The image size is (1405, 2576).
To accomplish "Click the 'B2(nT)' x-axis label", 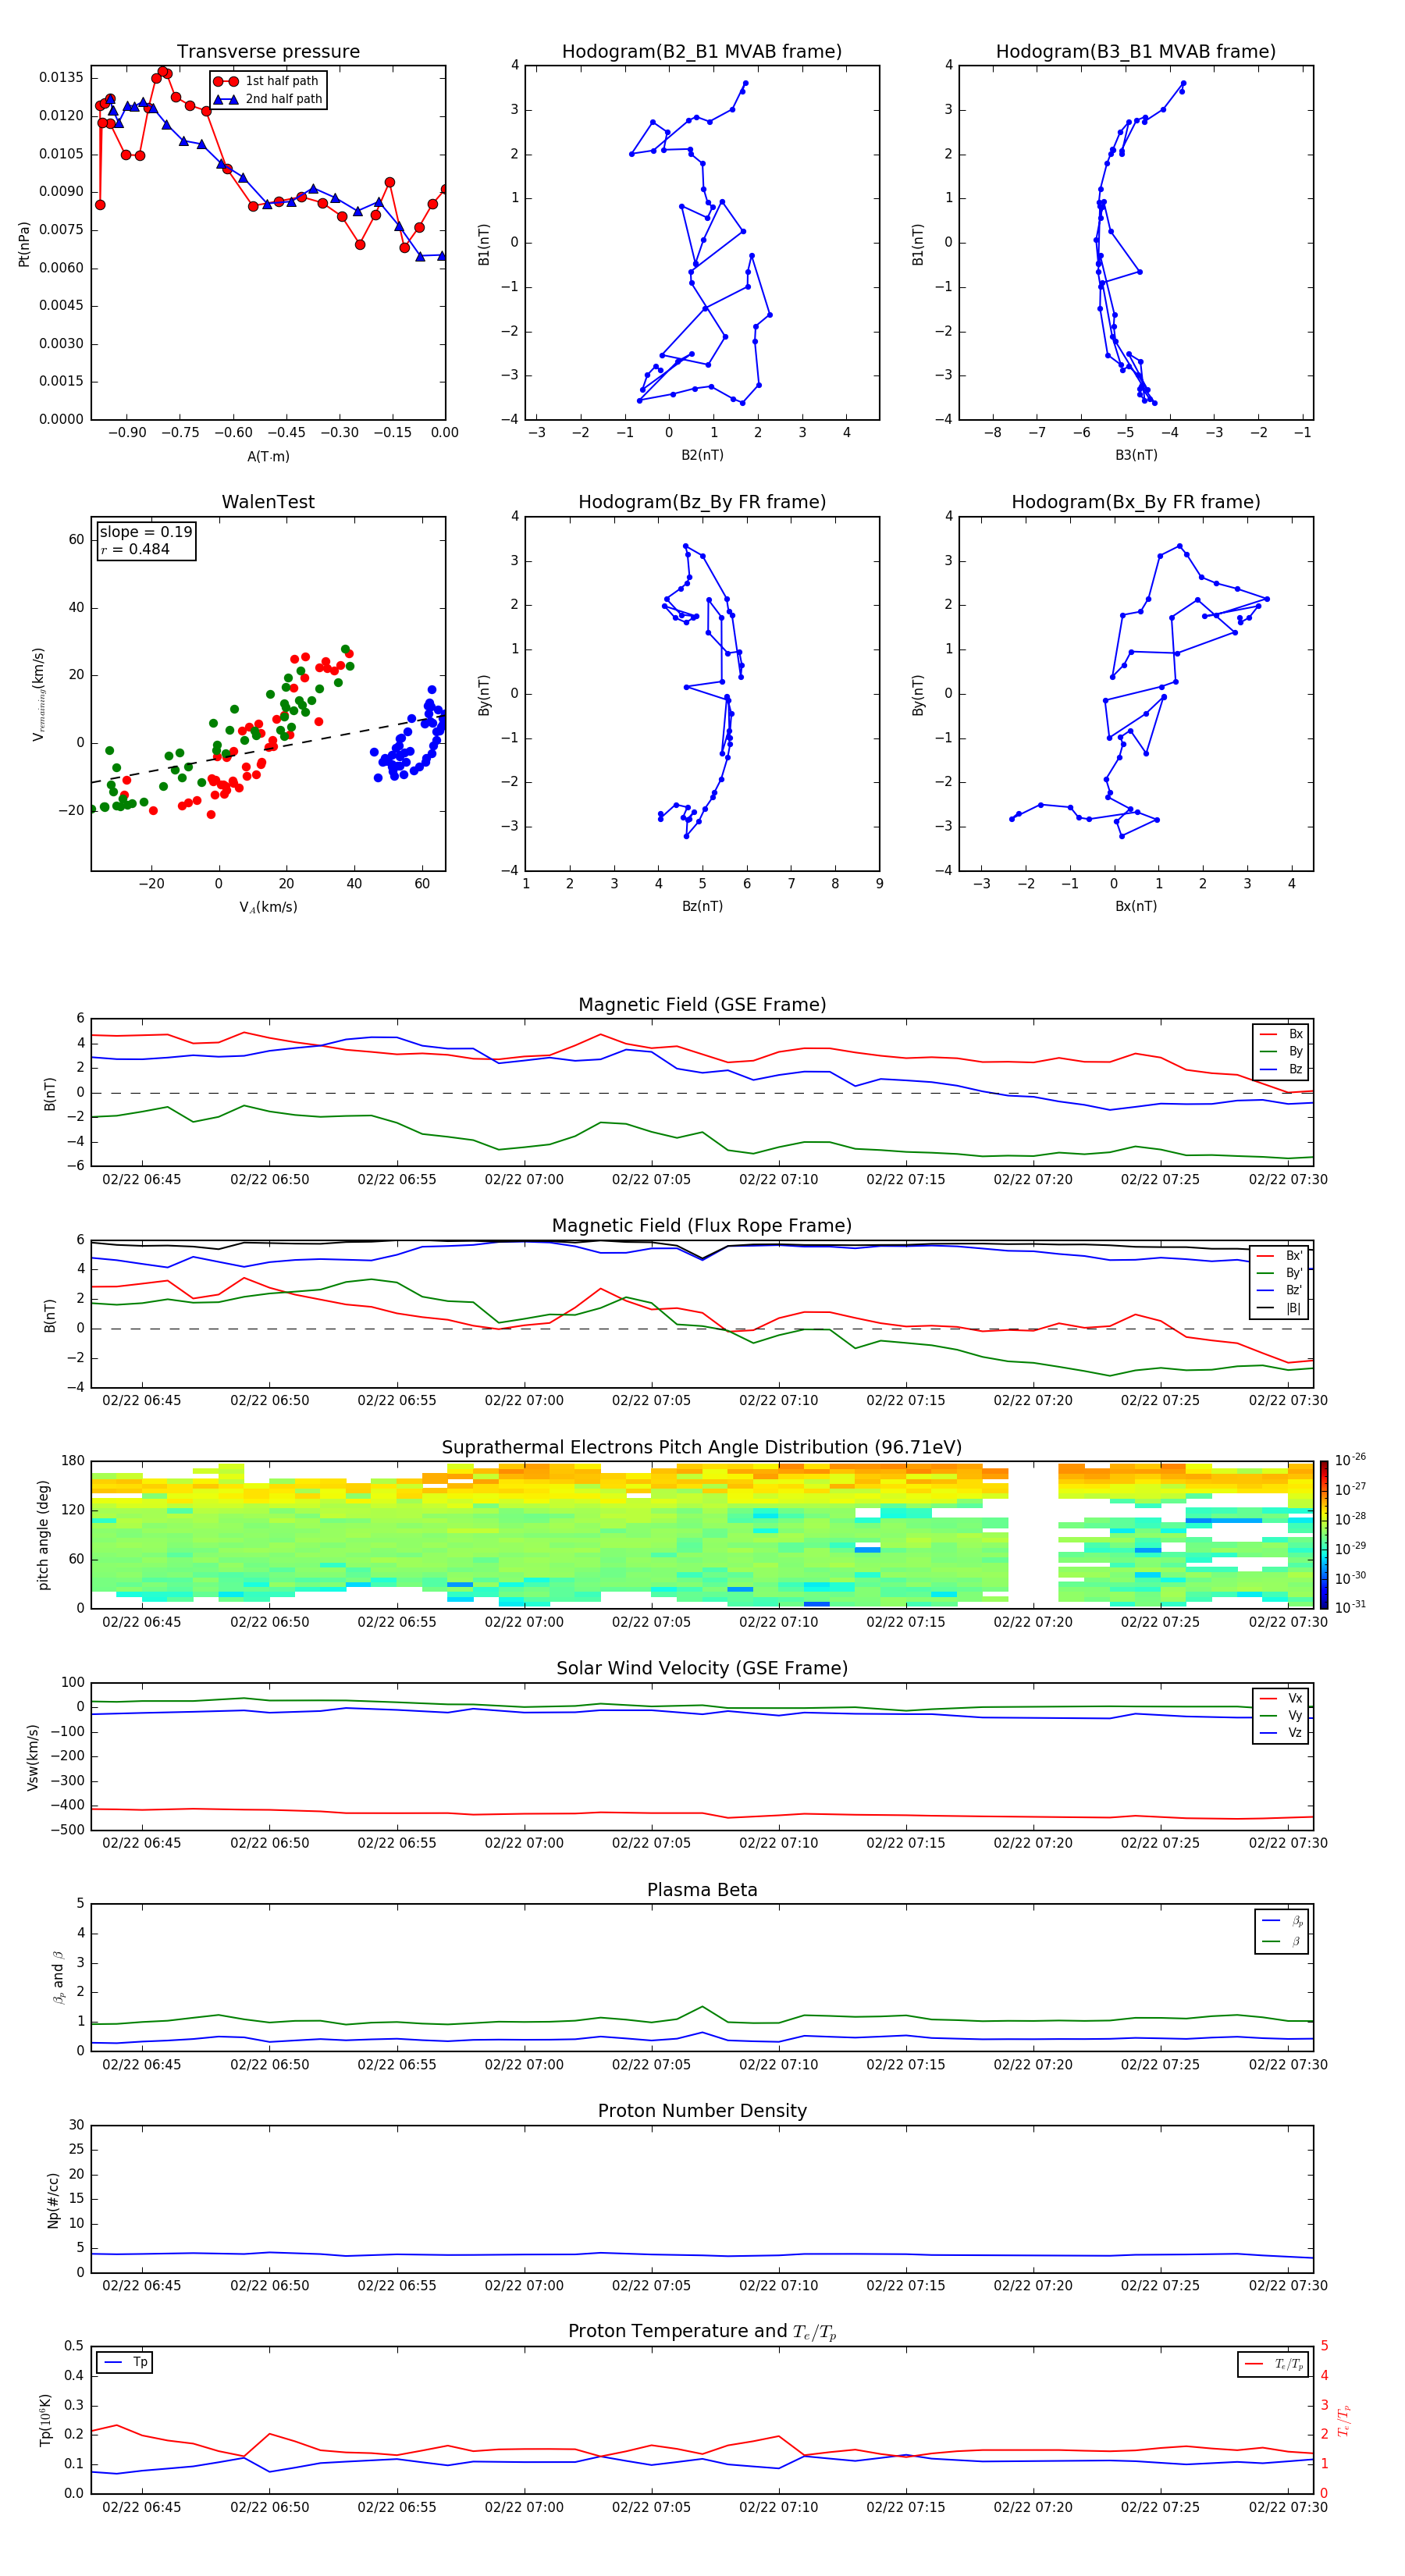I will click(702, 455).
